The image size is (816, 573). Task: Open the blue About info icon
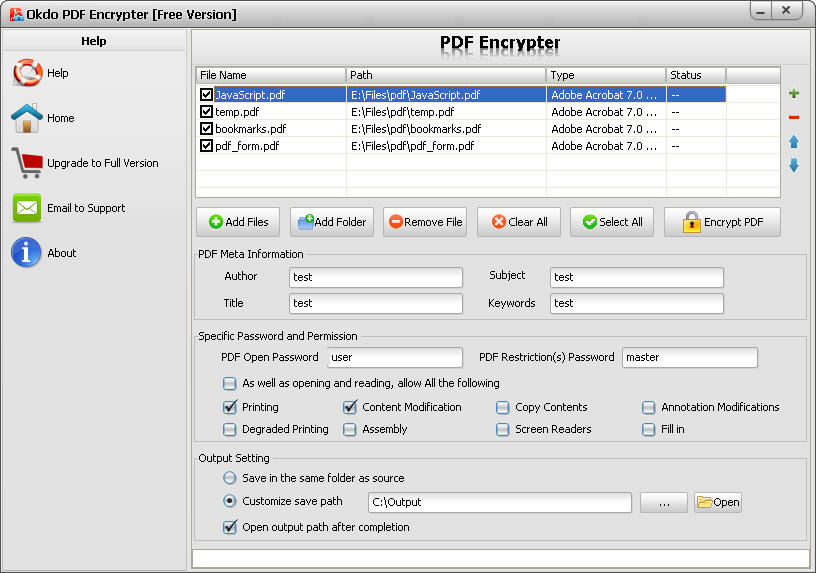(26, 252)
